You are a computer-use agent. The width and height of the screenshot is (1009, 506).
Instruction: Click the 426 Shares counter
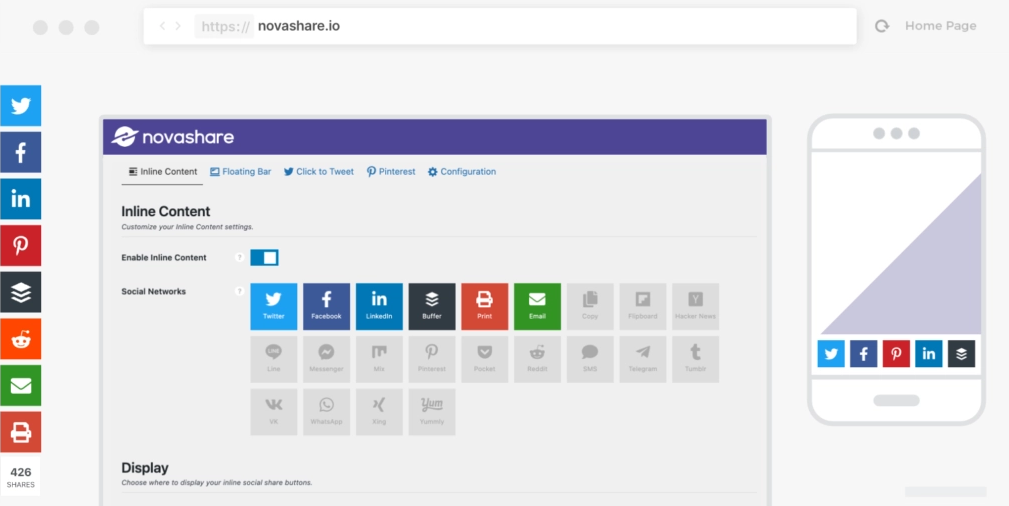pyautogui.click(x=21, y=477)
